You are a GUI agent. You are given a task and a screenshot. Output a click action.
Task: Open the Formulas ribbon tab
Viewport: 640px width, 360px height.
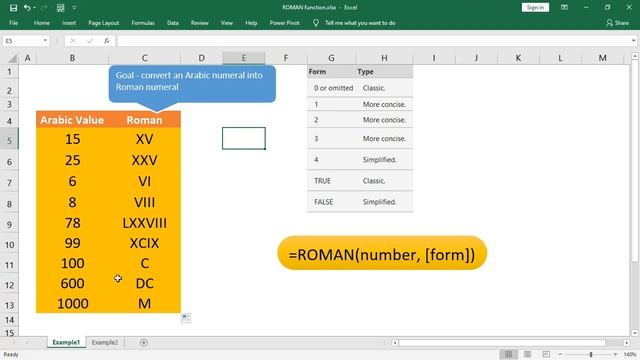[143, 23]
